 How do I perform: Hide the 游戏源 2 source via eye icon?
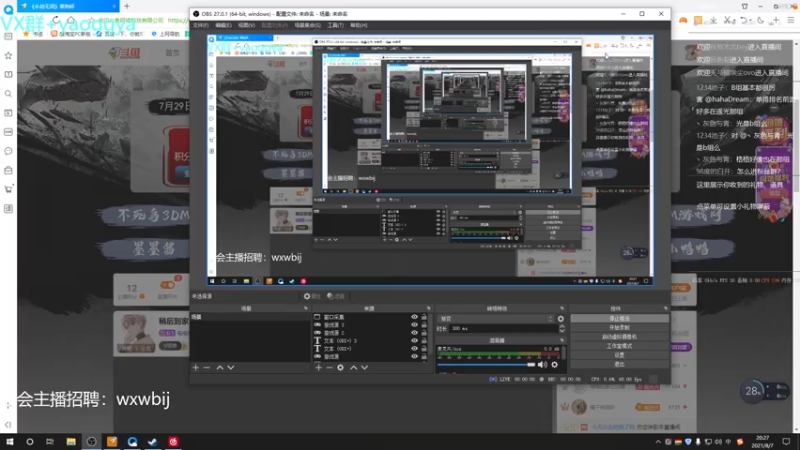tap(414, 333)
